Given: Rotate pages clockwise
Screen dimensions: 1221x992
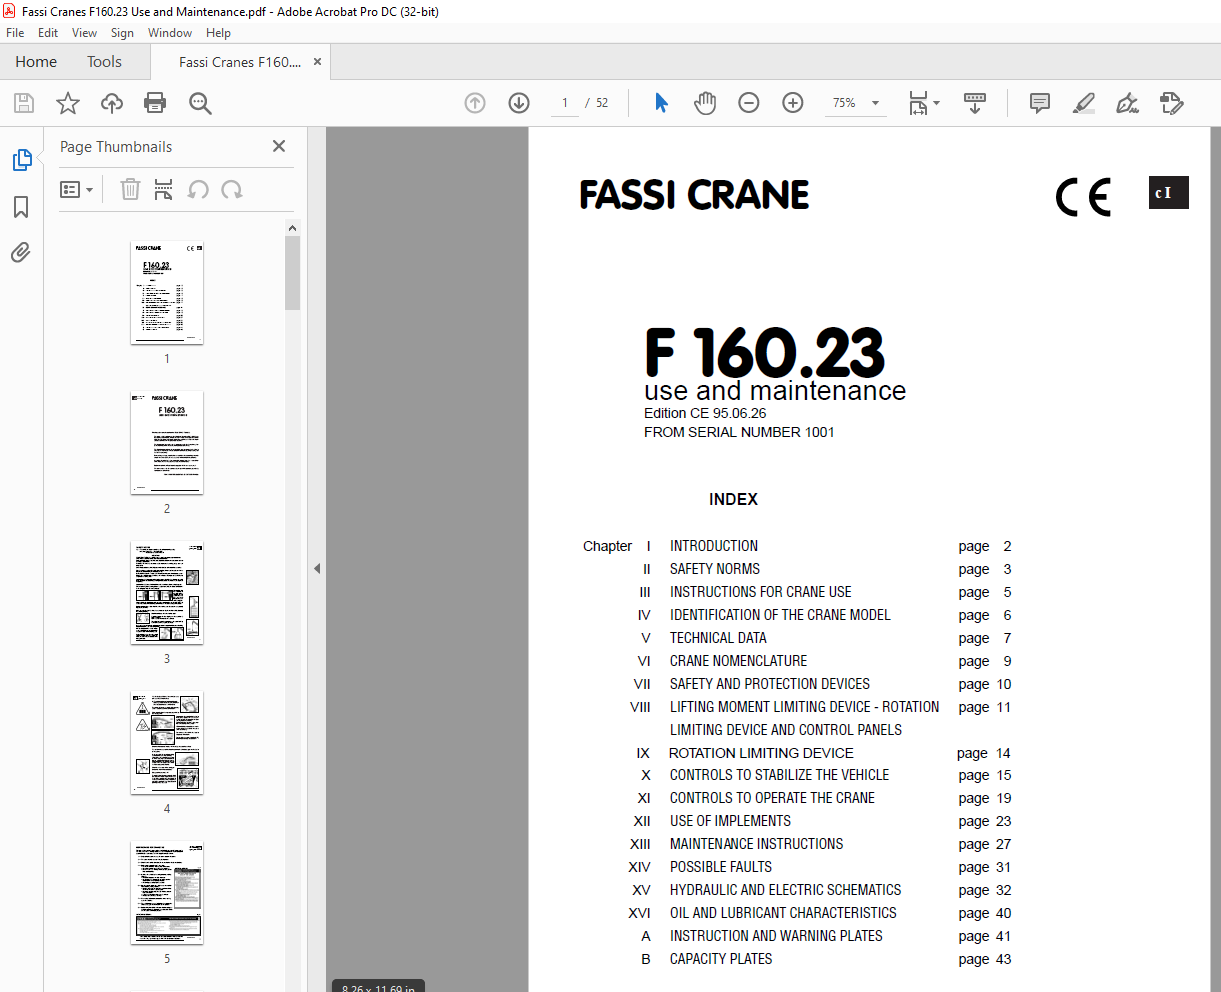Looking at the screenshot, I should 232,189.
